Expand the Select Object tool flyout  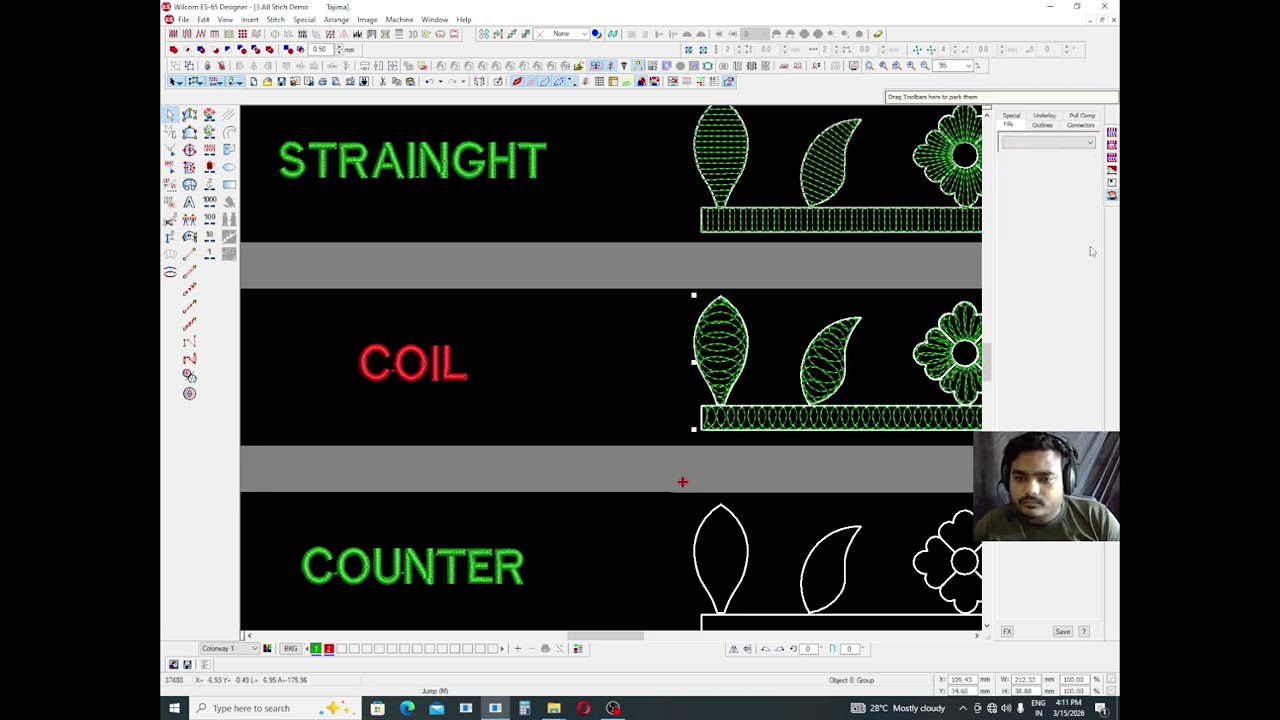click(x=180, y=82)
